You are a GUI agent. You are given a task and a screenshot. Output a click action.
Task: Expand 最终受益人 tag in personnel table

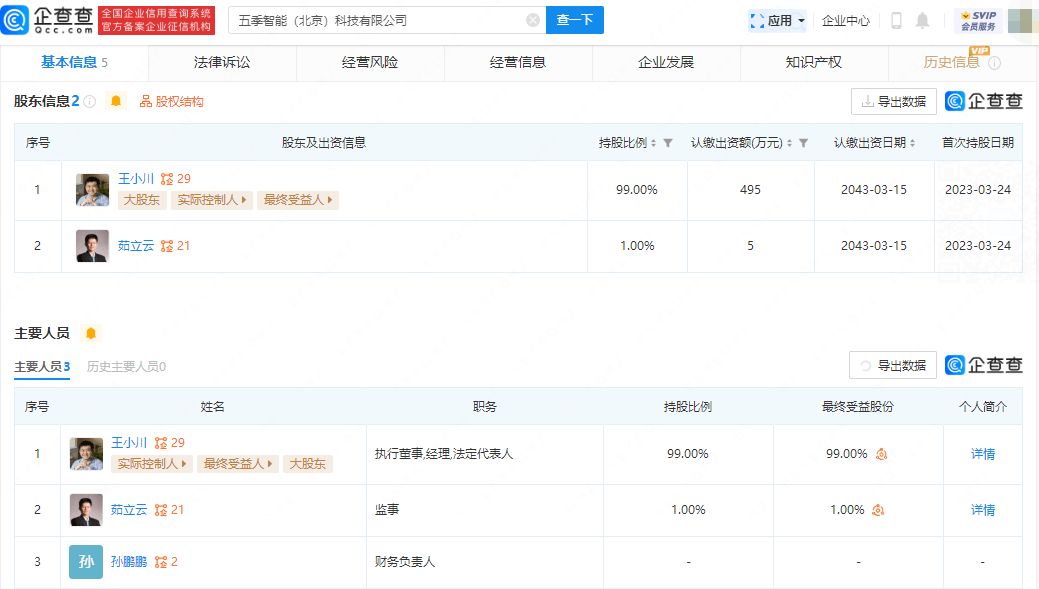[x=238, y=464]
